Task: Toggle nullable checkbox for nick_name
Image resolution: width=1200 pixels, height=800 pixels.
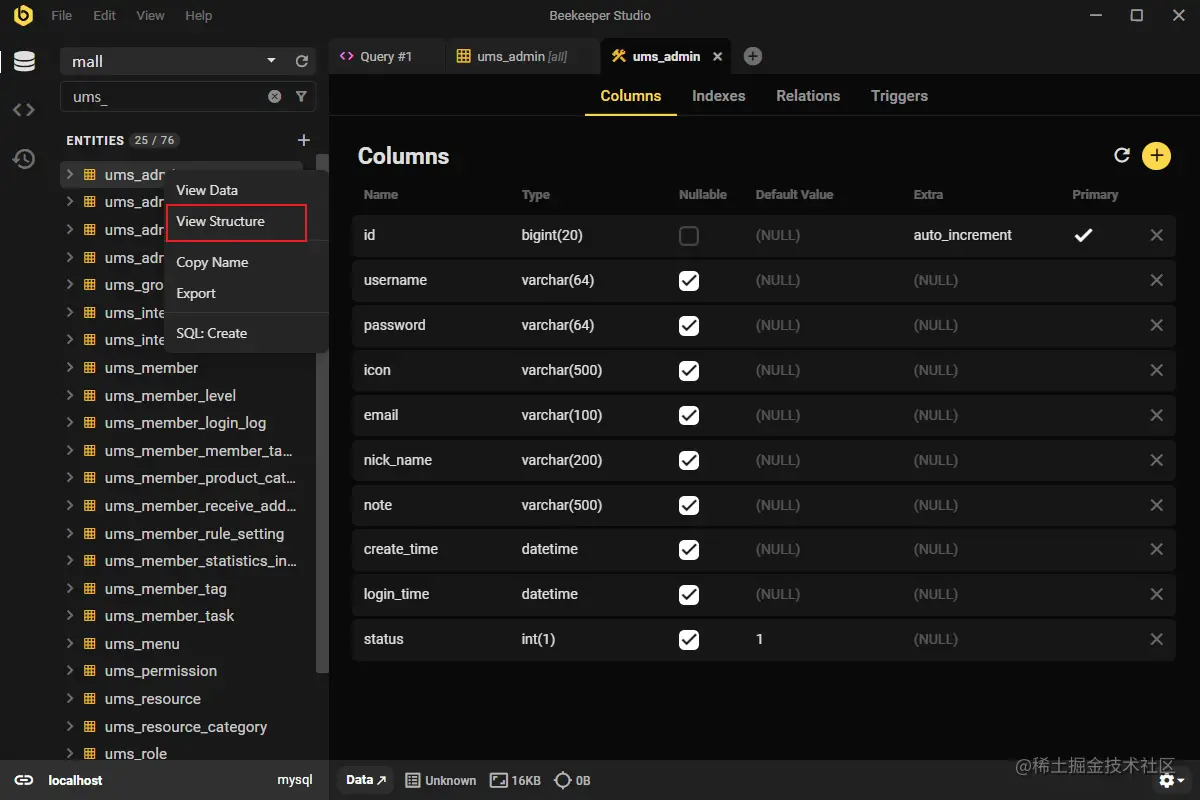Action: [x=689, y=461]
